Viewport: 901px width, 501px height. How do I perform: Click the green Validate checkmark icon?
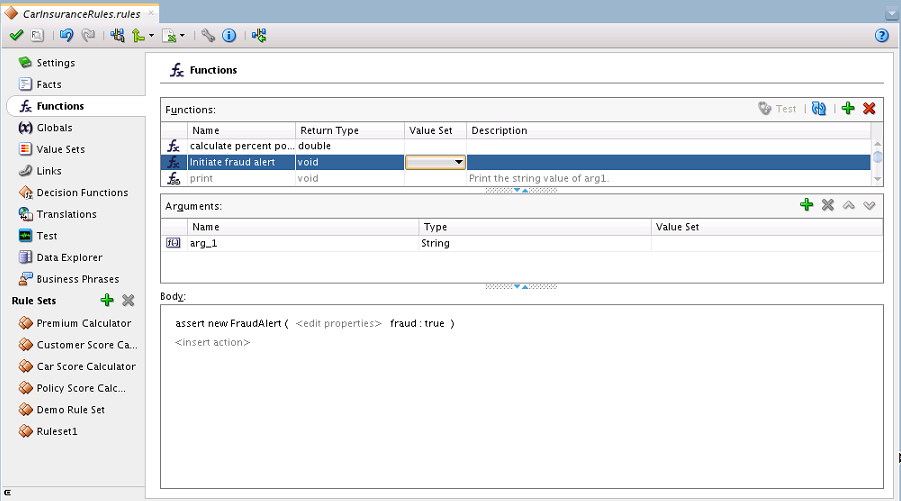coord(16,36)
